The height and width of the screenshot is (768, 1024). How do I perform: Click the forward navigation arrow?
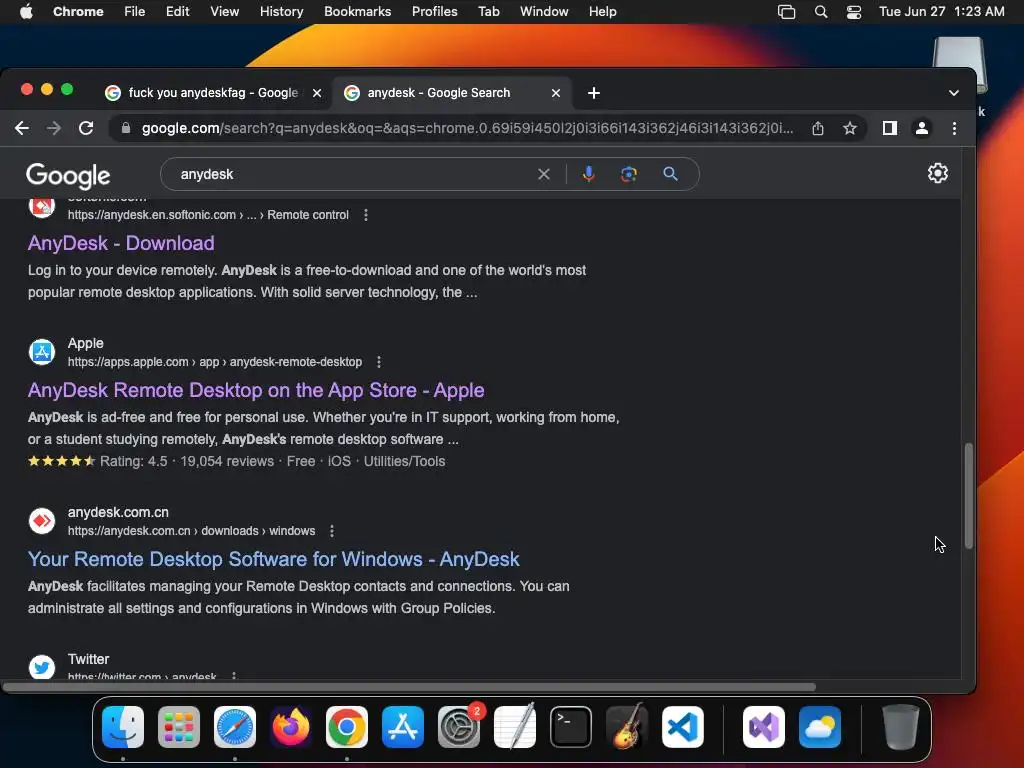click(x=54, y=128)
